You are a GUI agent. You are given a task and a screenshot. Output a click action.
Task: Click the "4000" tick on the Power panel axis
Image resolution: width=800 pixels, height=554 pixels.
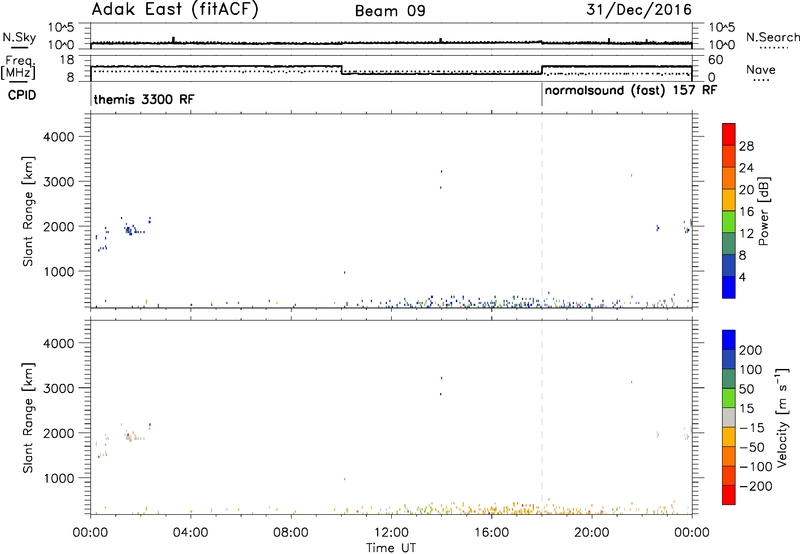(x=59, y=137)
